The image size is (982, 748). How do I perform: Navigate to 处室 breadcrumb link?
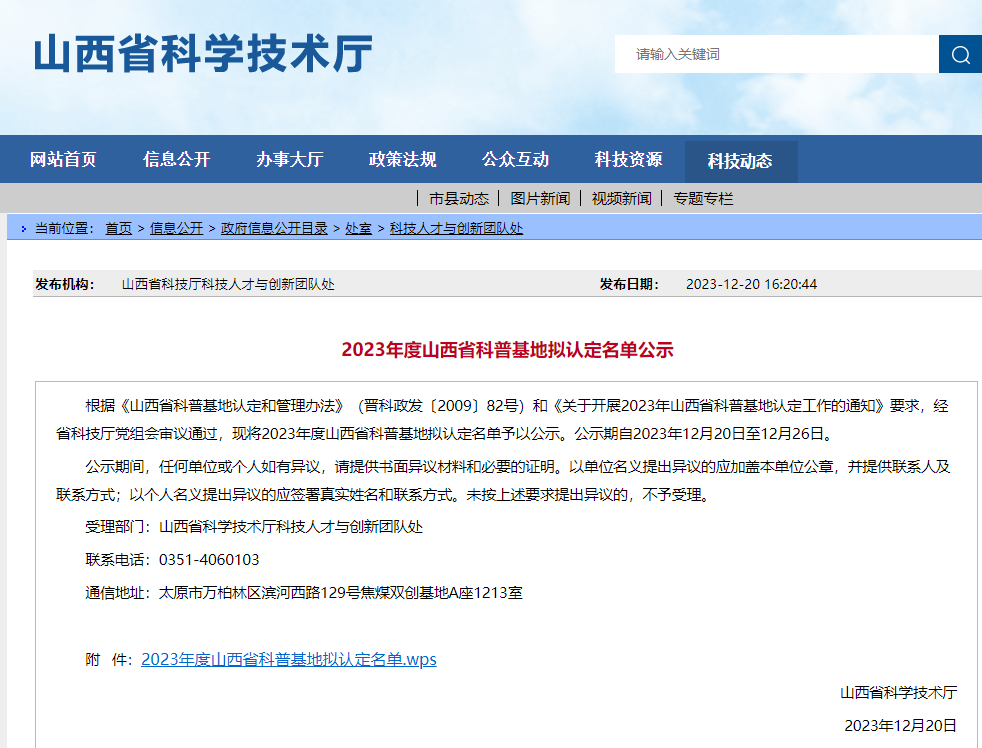358,228
